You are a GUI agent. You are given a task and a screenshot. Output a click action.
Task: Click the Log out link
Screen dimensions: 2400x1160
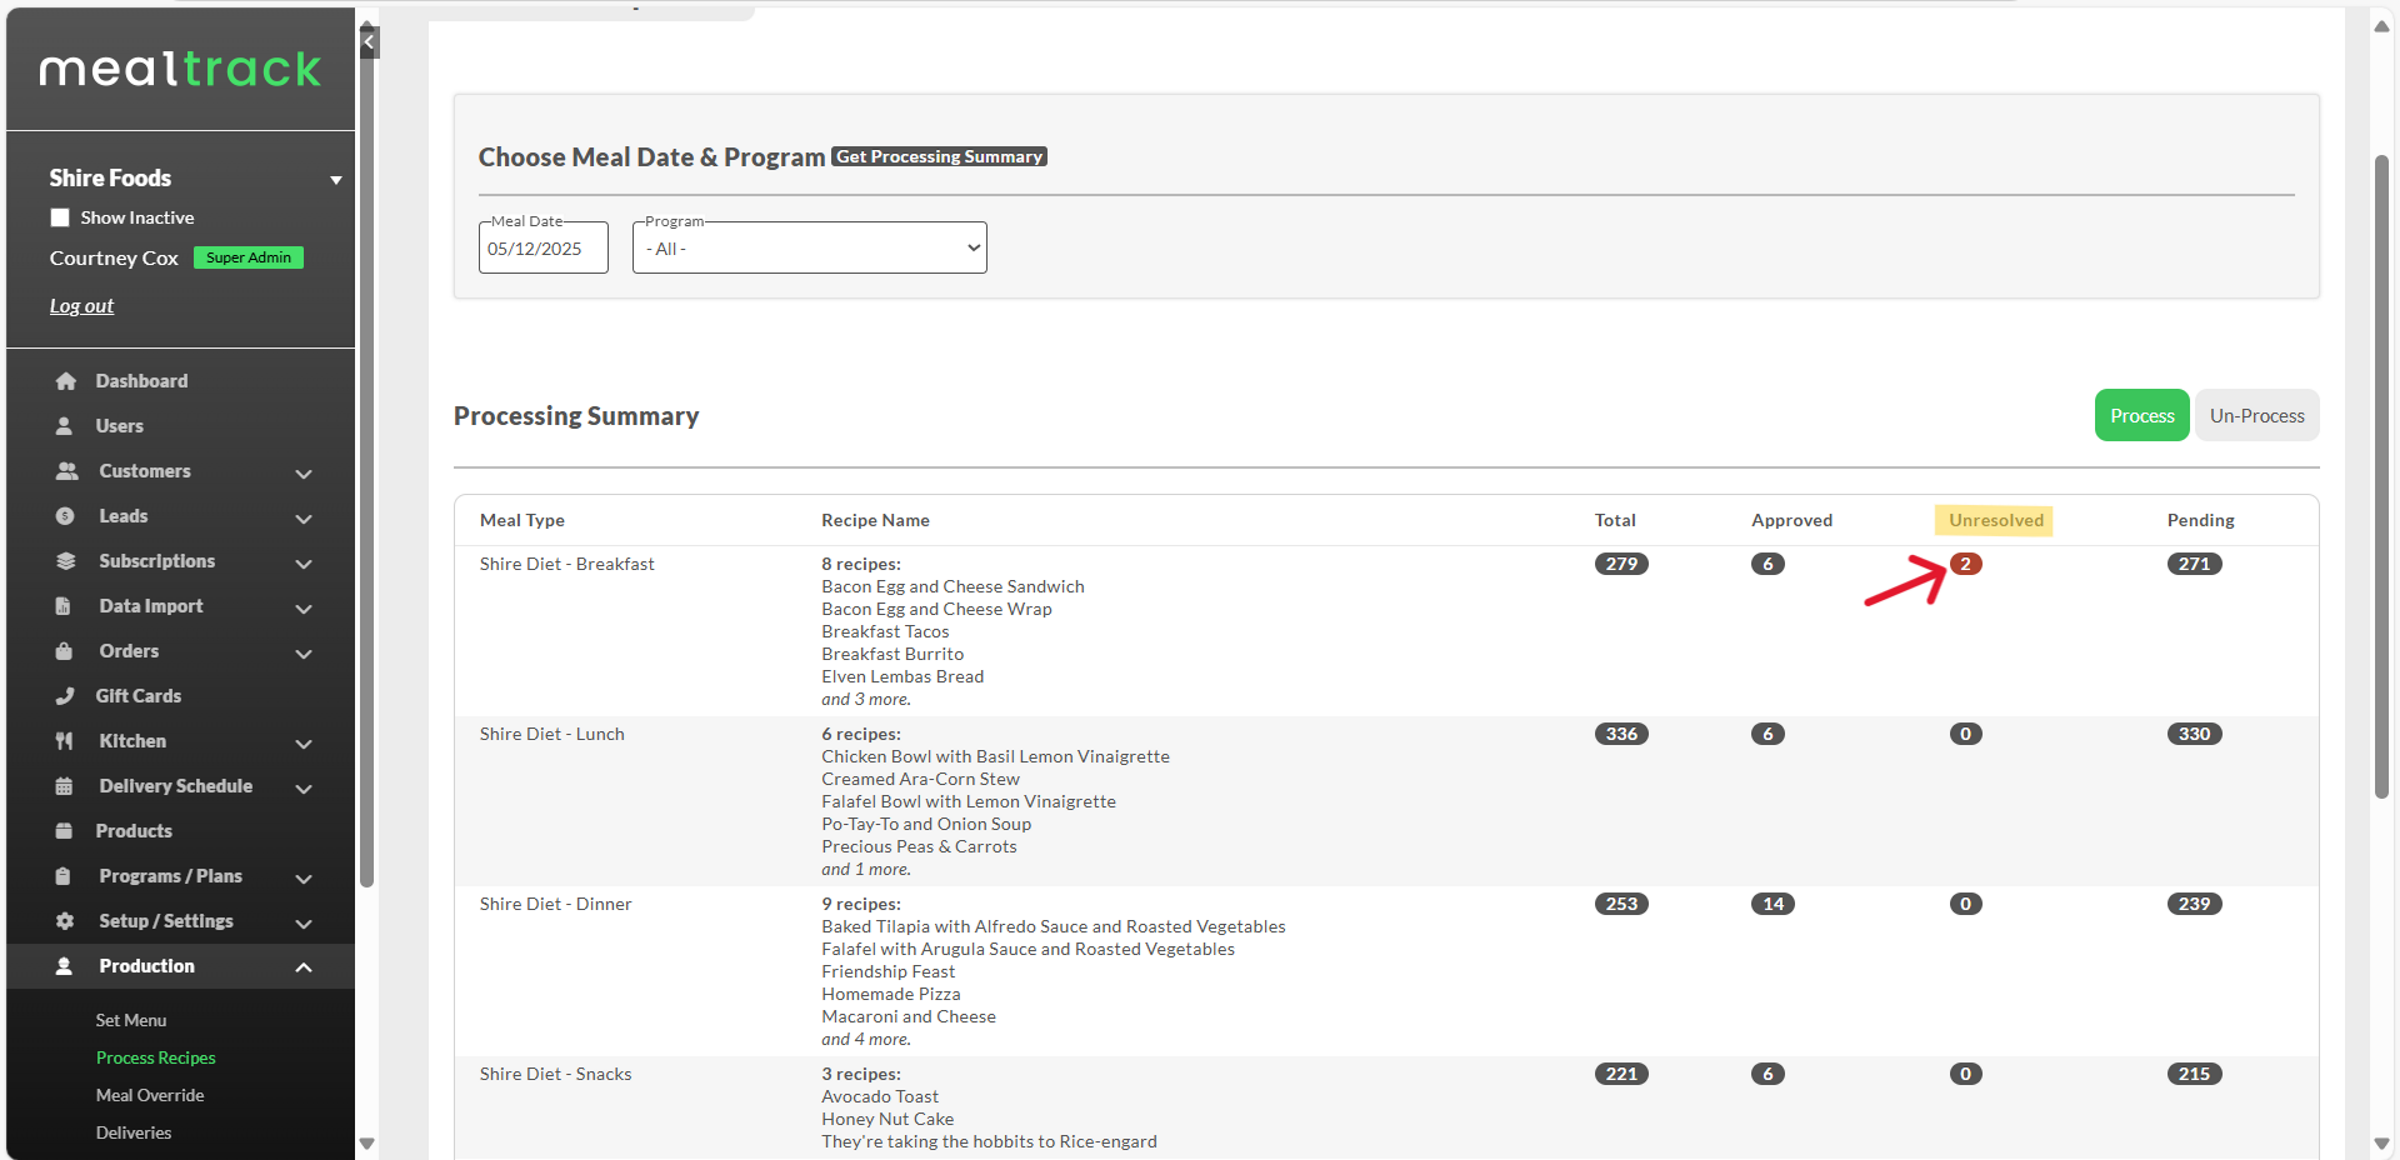point(82,306)
